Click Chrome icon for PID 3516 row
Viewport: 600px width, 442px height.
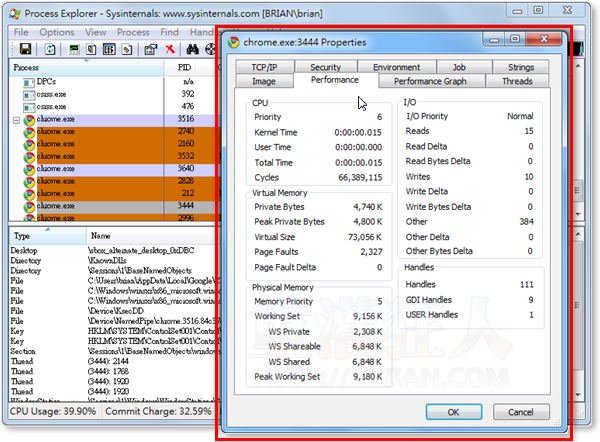29,120
